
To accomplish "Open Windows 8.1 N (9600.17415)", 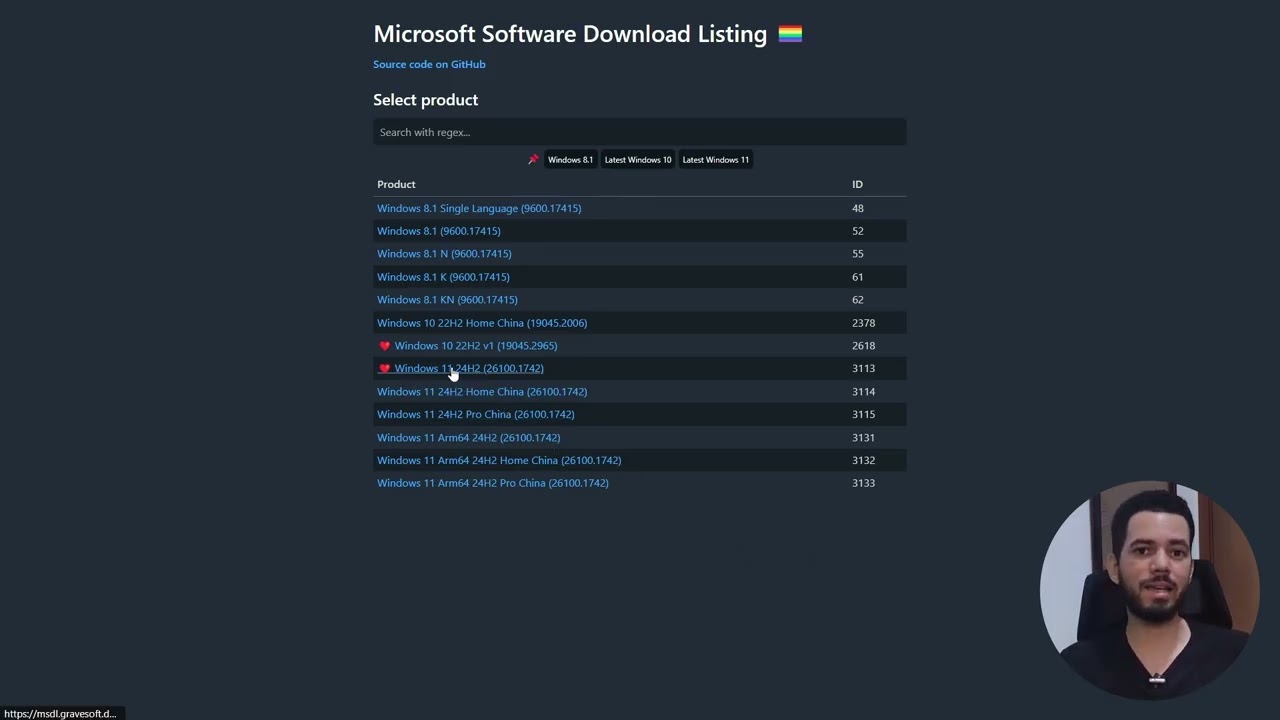I will coord(444,254).
